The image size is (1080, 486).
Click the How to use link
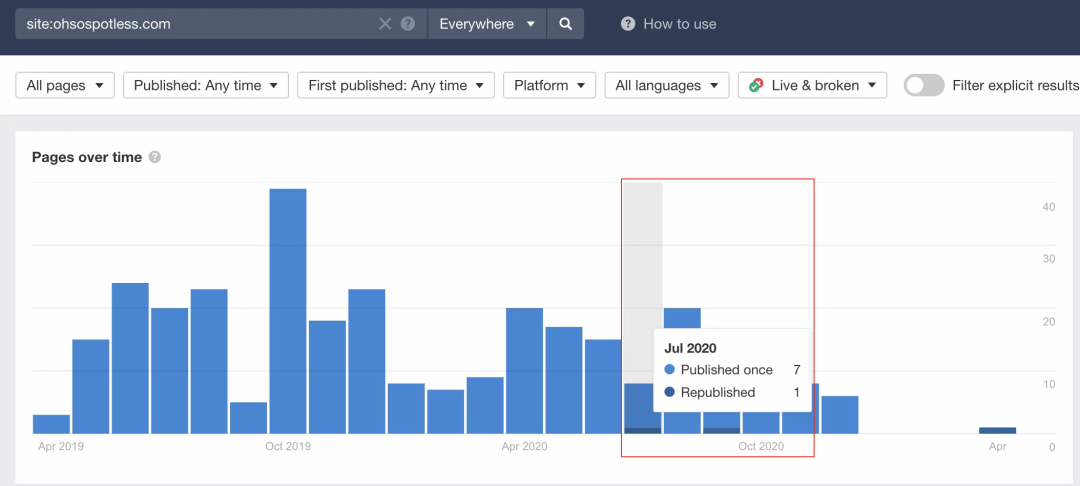679,24
